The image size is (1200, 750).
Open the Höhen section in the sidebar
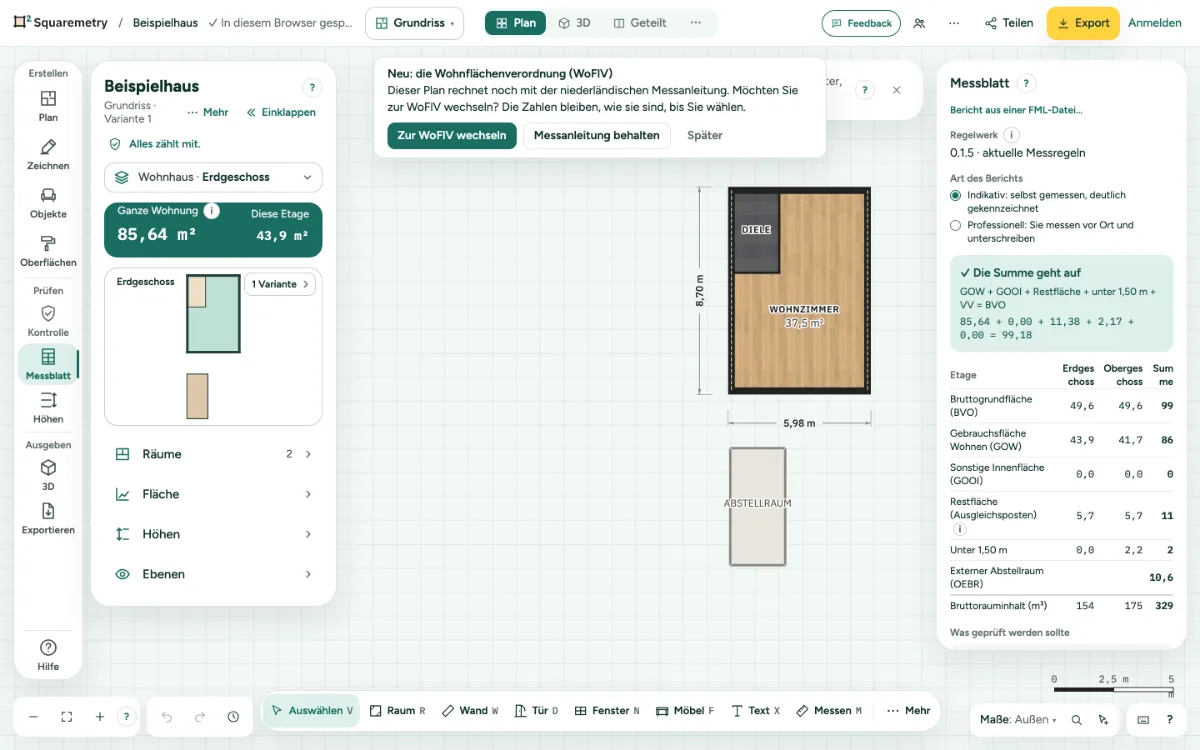point(48,408)
